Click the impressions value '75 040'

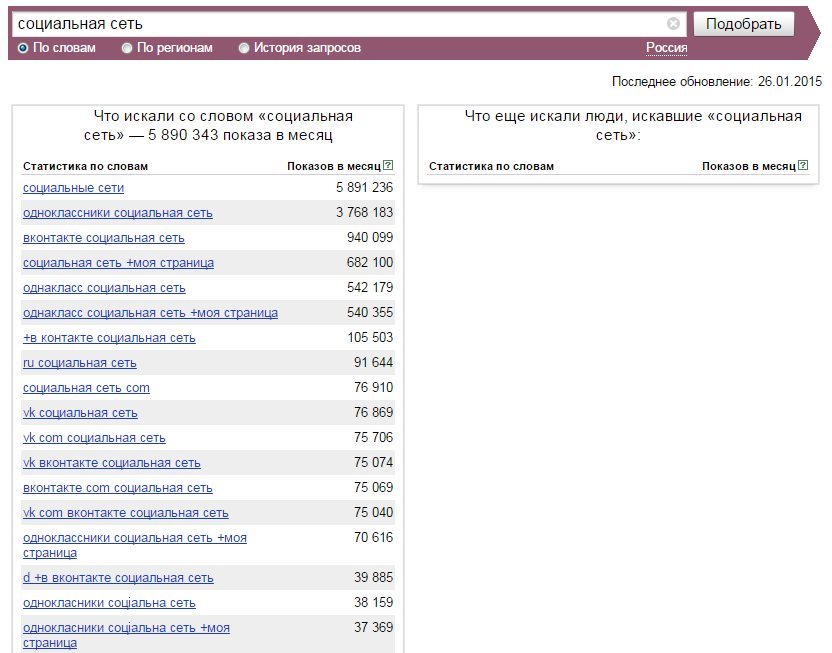coord(373,512)
